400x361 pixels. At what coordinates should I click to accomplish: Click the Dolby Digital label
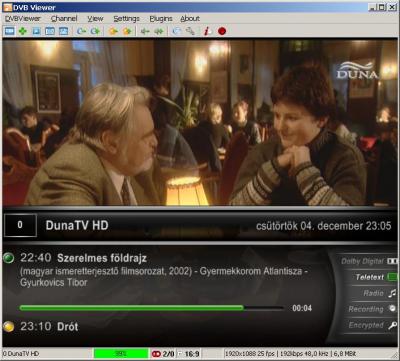[363, 261]
